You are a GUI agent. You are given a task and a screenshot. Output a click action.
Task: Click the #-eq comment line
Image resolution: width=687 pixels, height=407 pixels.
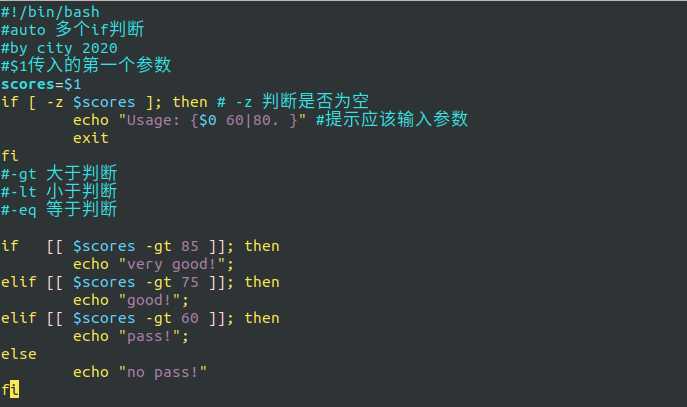[x=59, y=209]
